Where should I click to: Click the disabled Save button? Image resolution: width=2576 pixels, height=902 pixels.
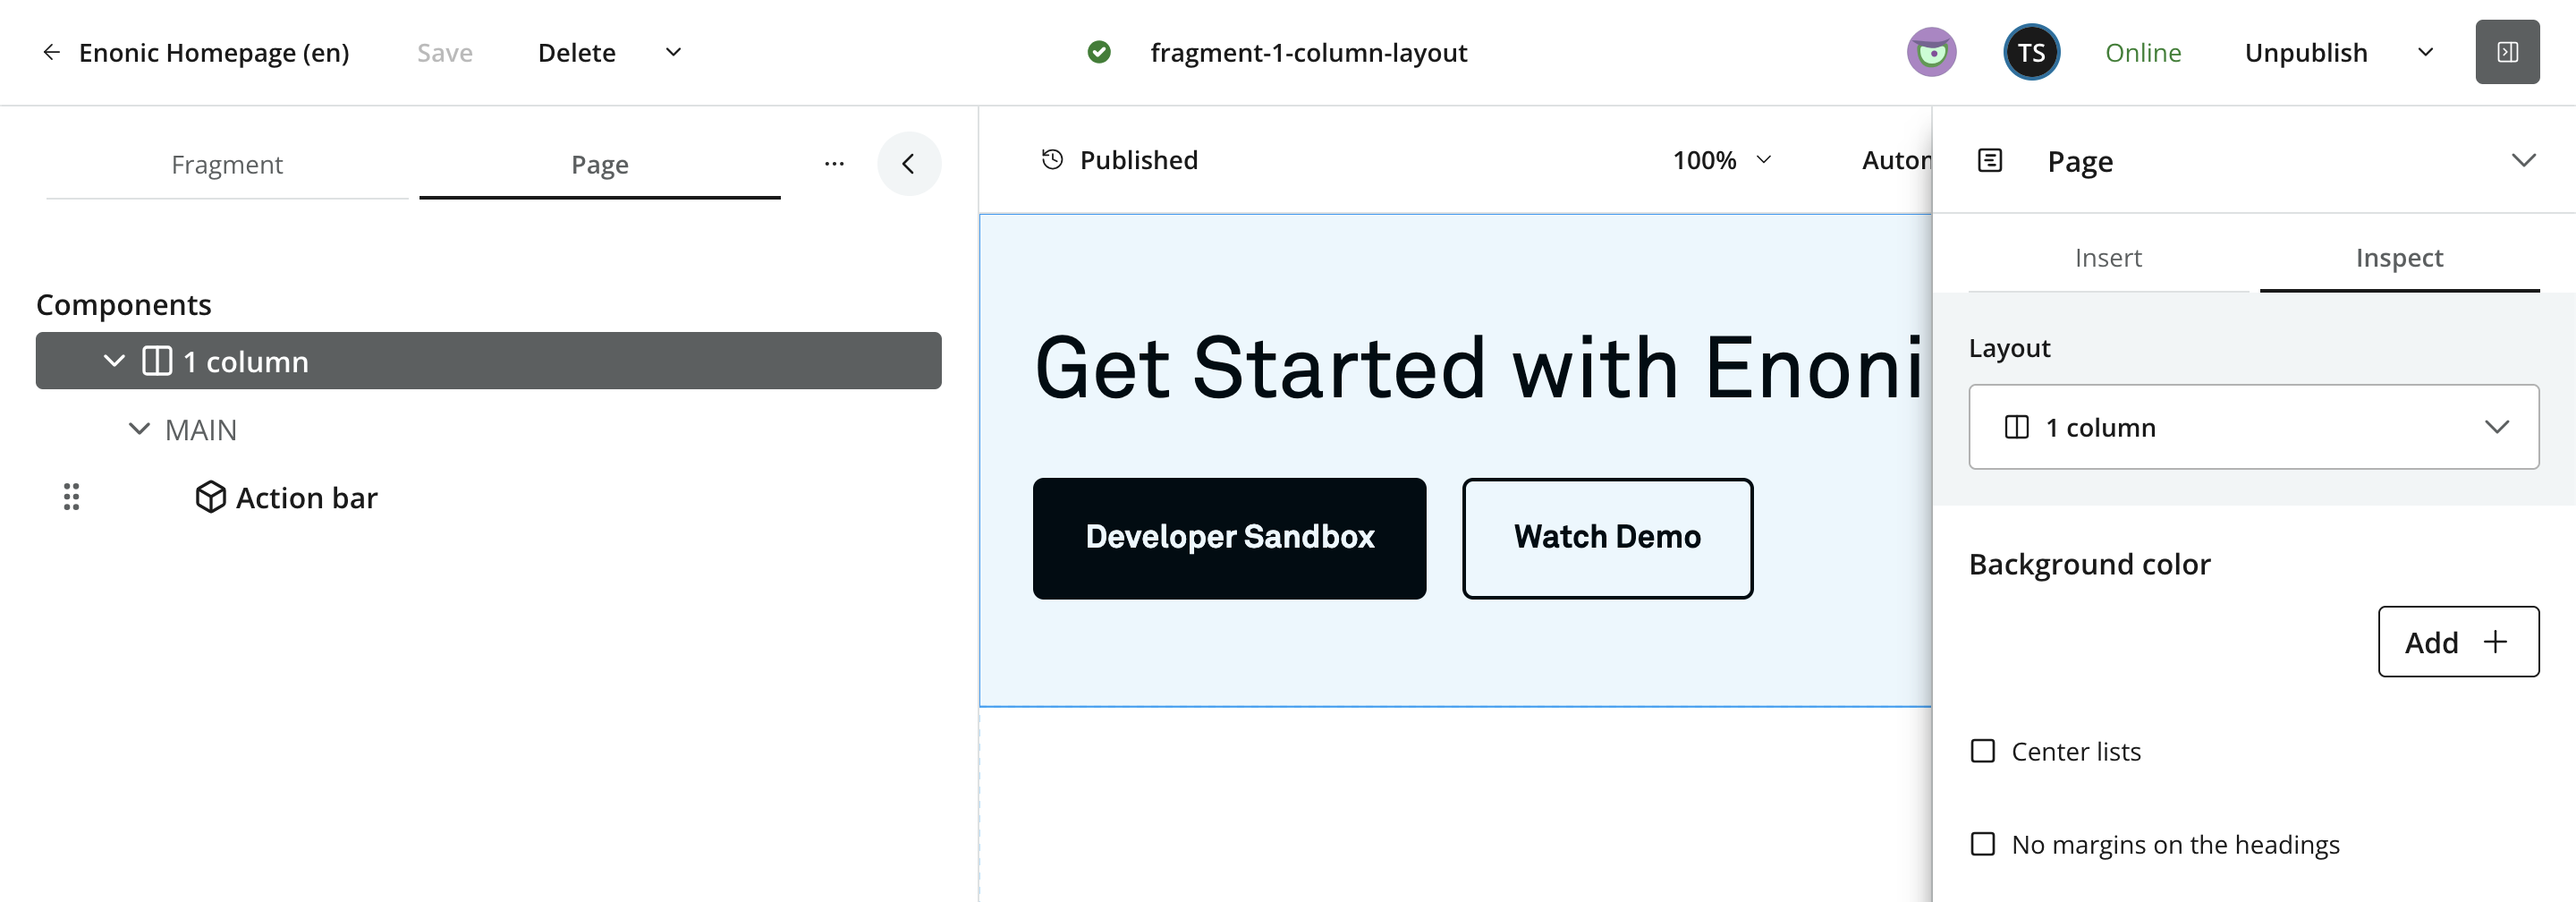(x=445, y=52)
